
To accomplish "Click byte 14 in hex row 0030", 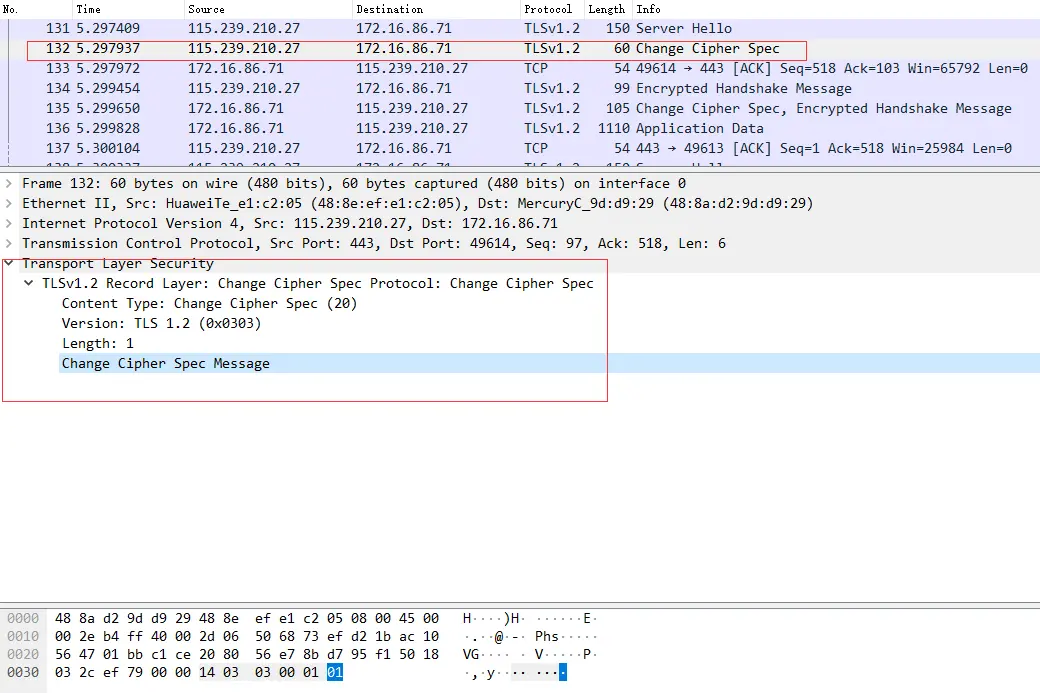I will click(x=207, y=672).
